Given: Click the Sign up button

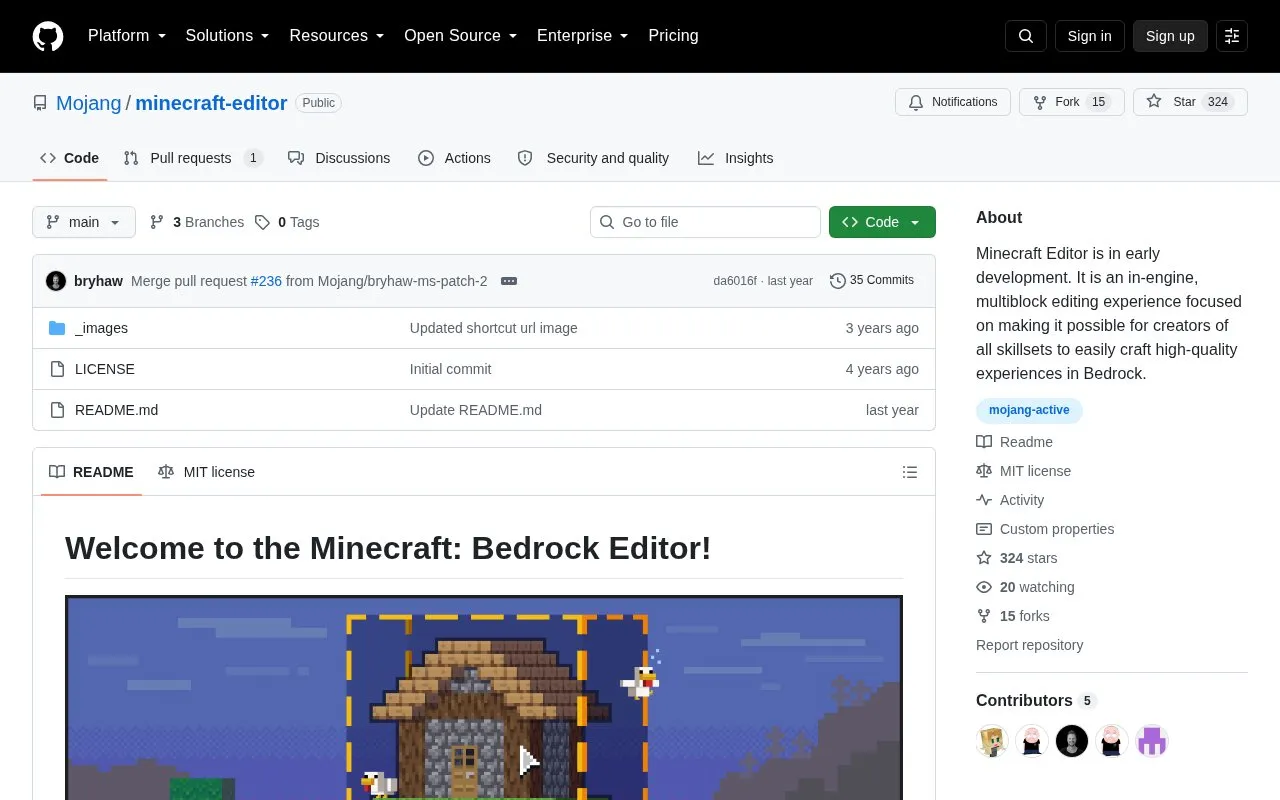Looking at the screenshot, I should (x=1170, y=36).
